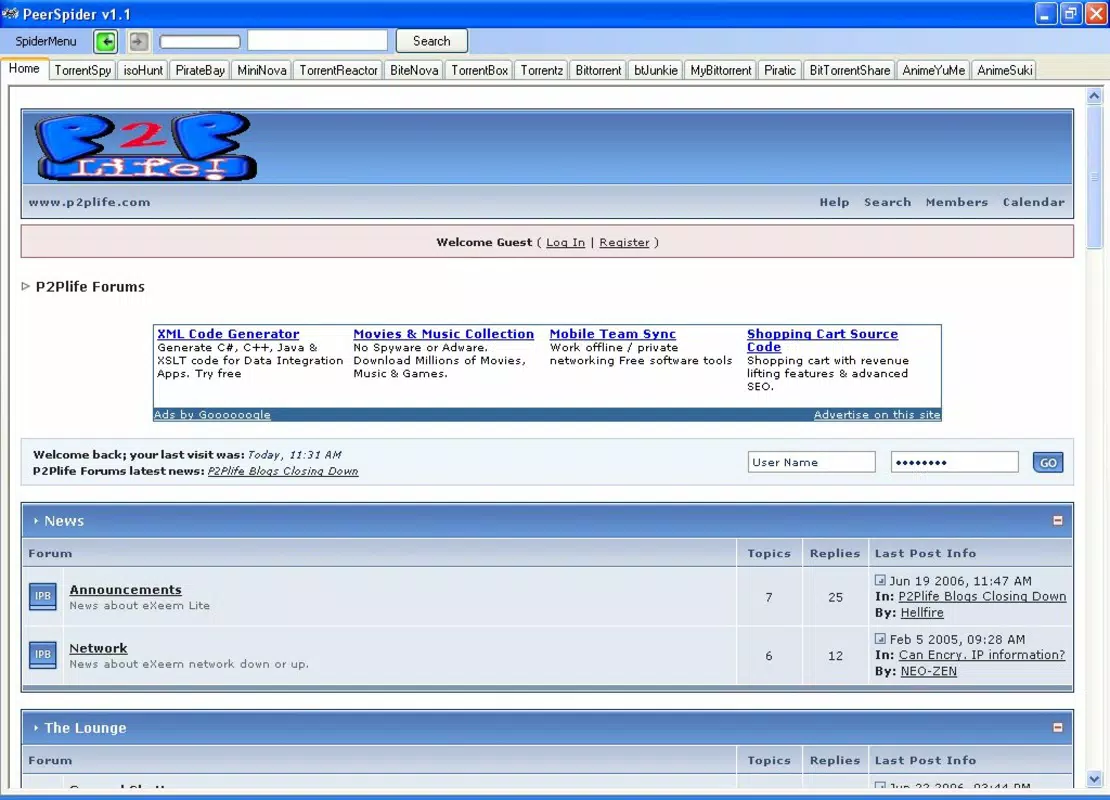
Task: Click the PeerSpider app icon in title bar
Action: (x=10, y=13)
